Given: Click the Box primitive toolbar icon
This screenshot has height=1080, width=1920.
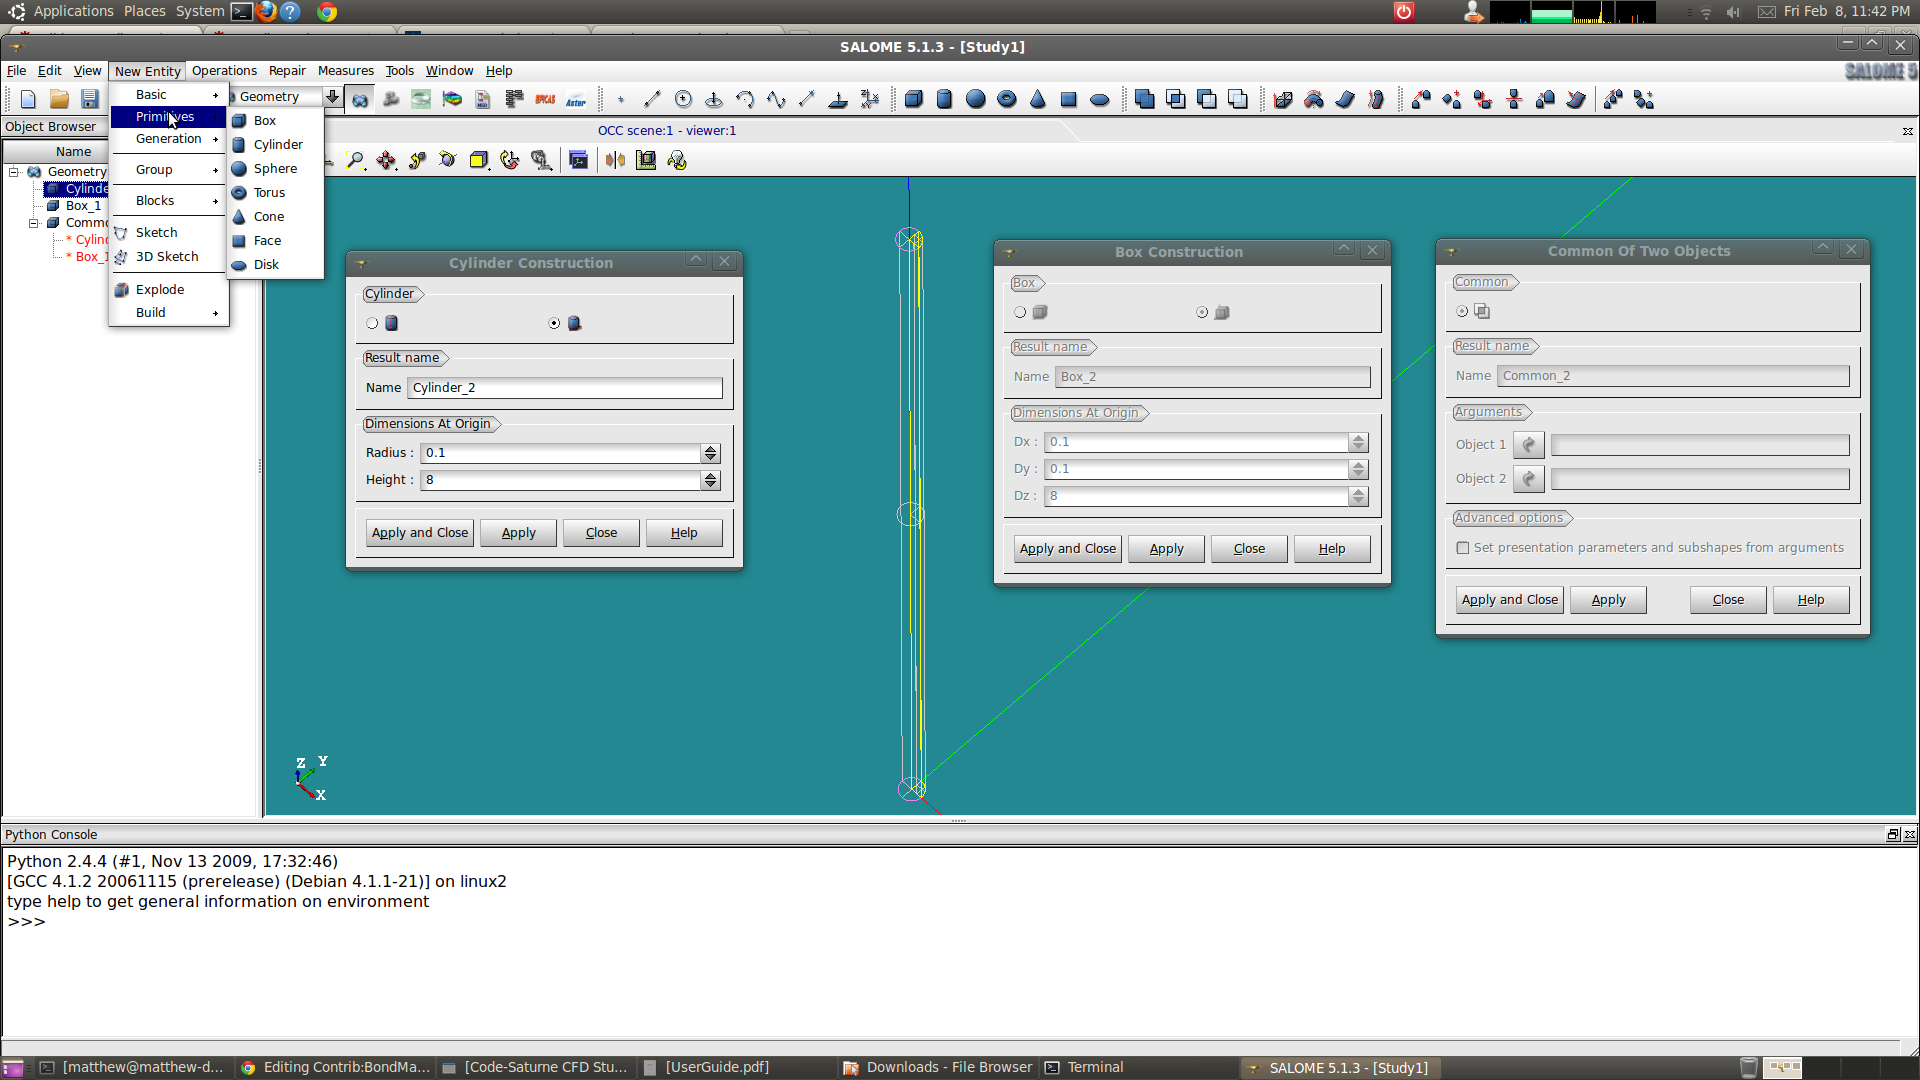Looking at the screenshot, I should (913, 99).
